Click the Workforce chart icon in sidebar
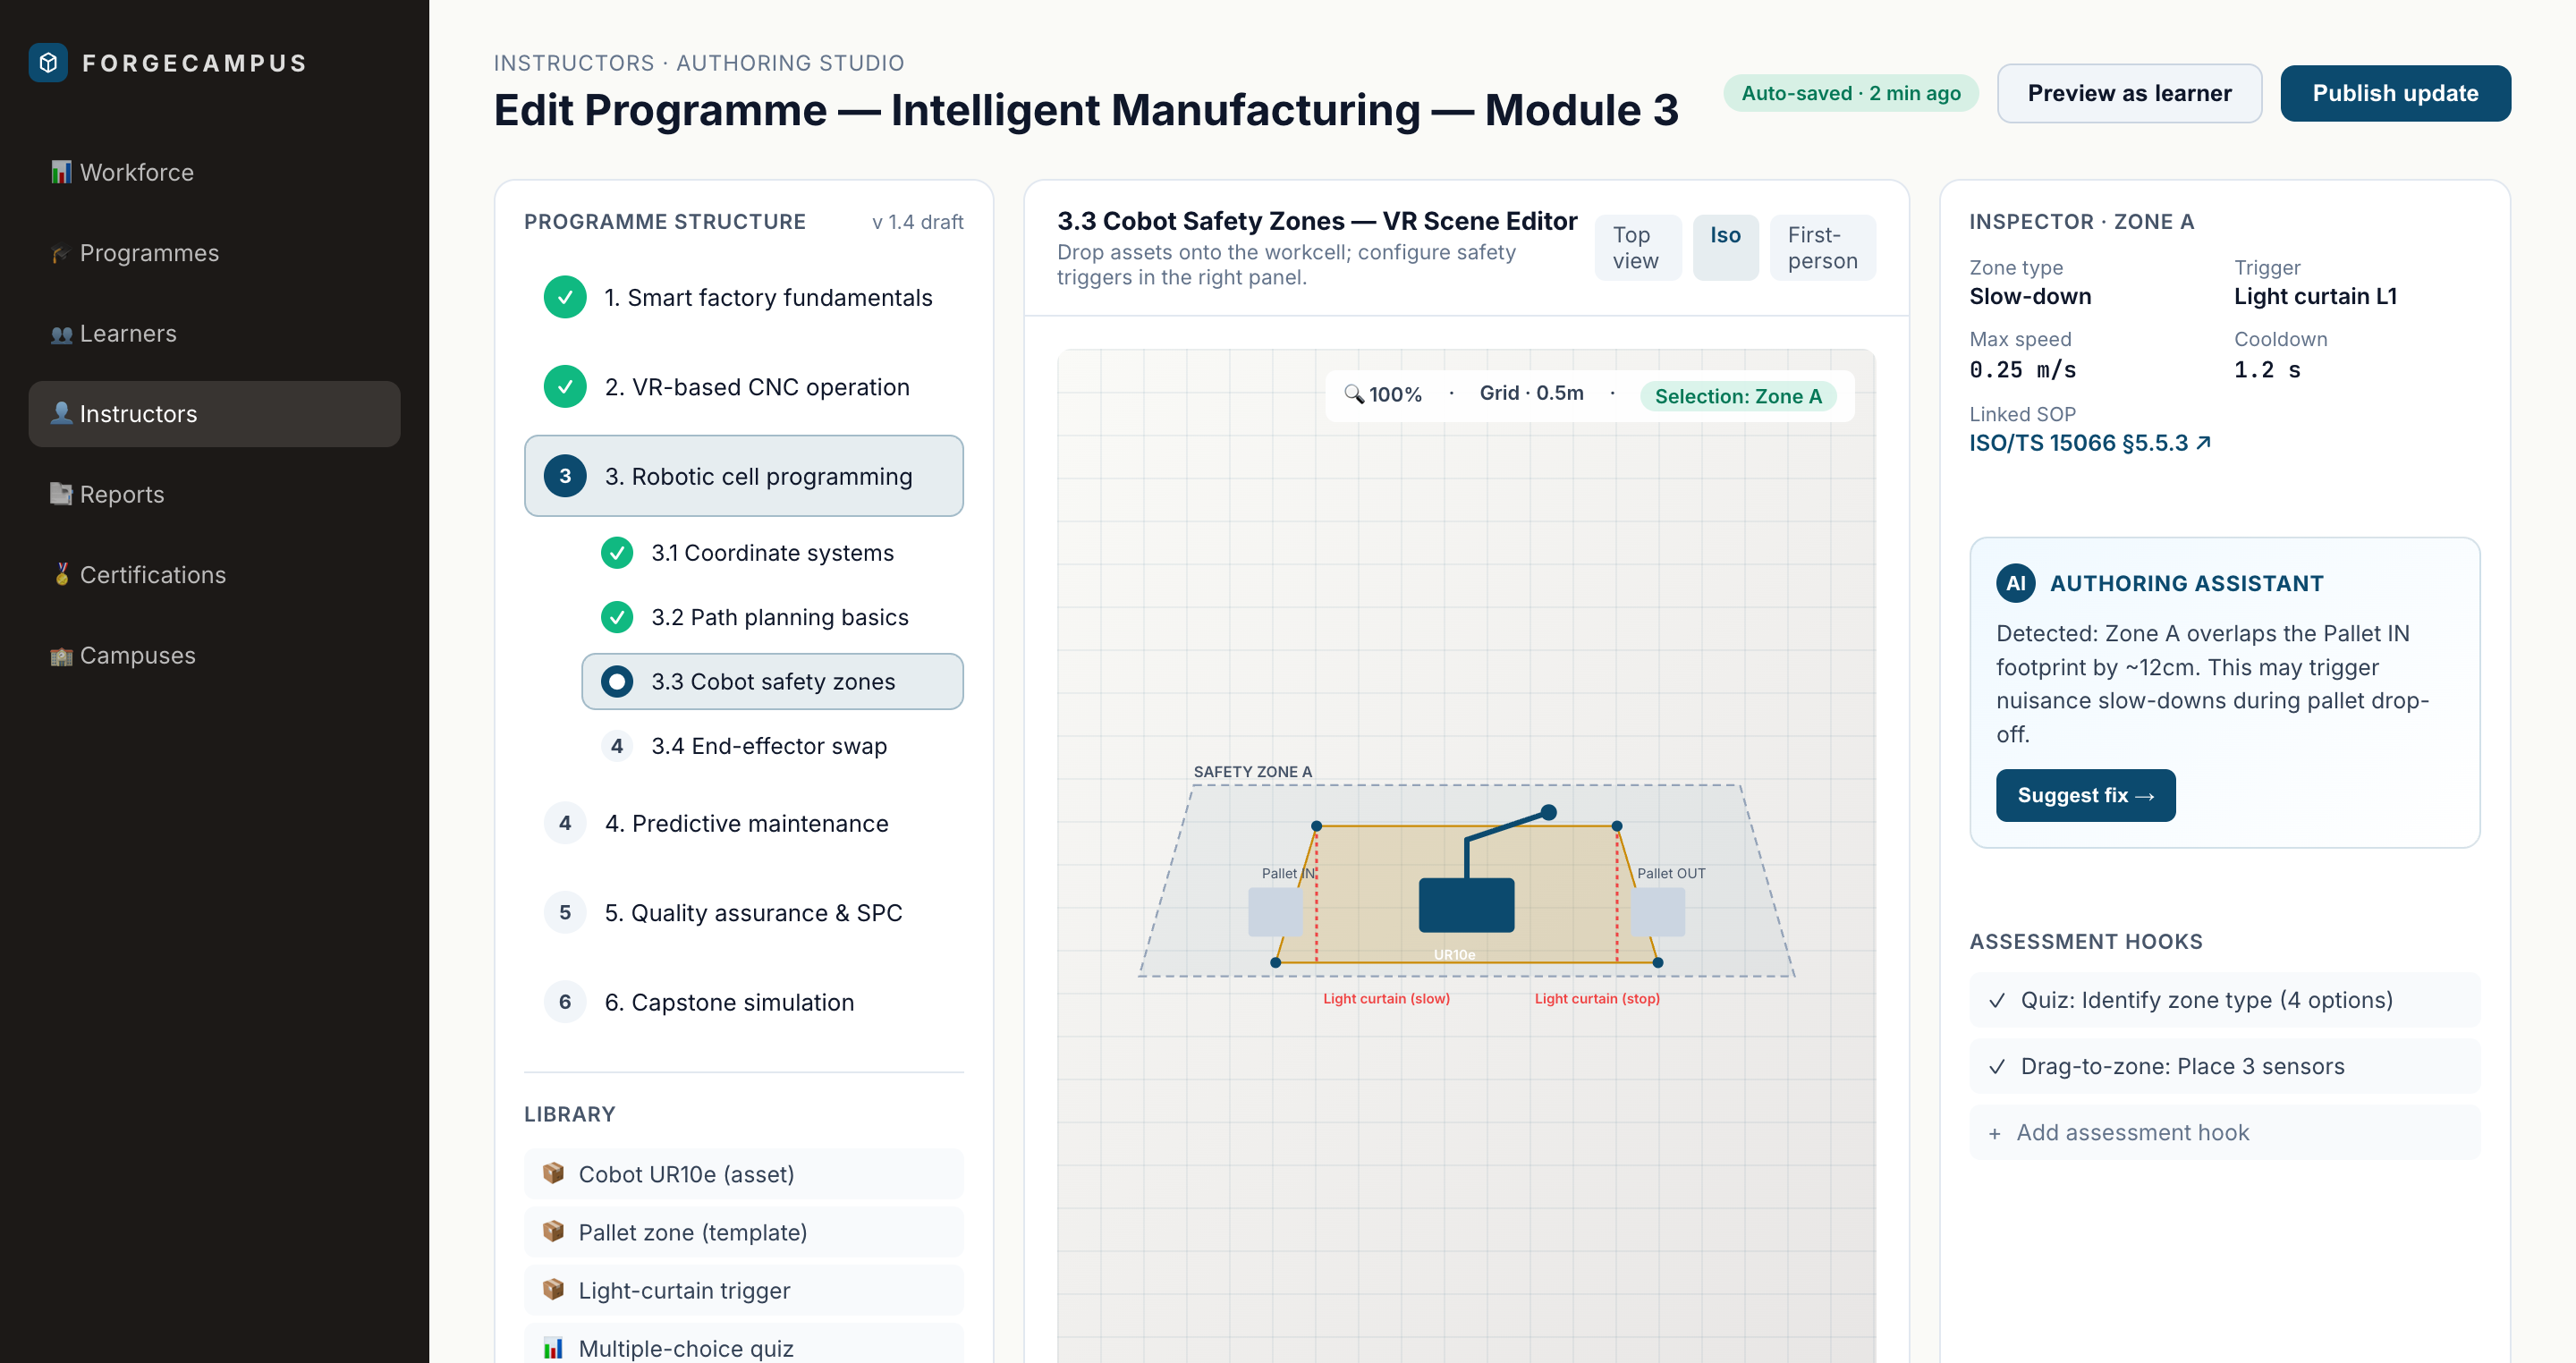 coord(61,172)
